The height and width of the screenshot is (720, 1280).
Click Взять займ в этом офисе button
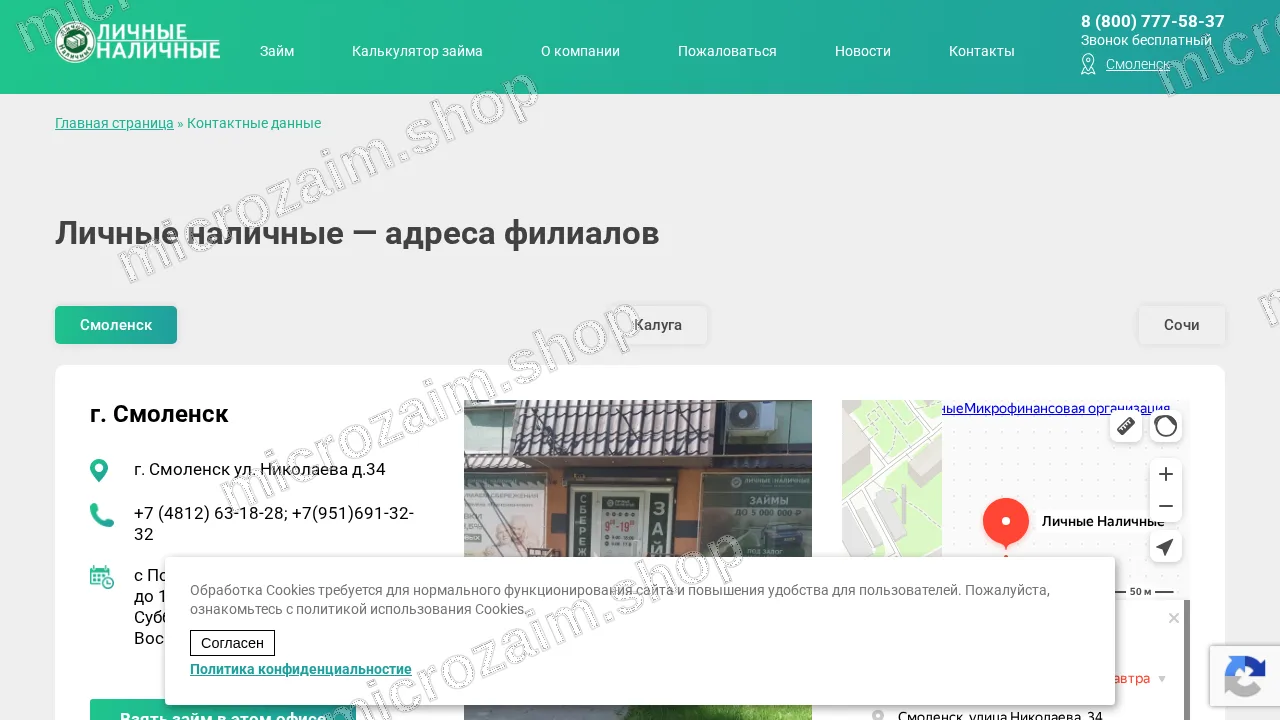(x=223, y=710)
